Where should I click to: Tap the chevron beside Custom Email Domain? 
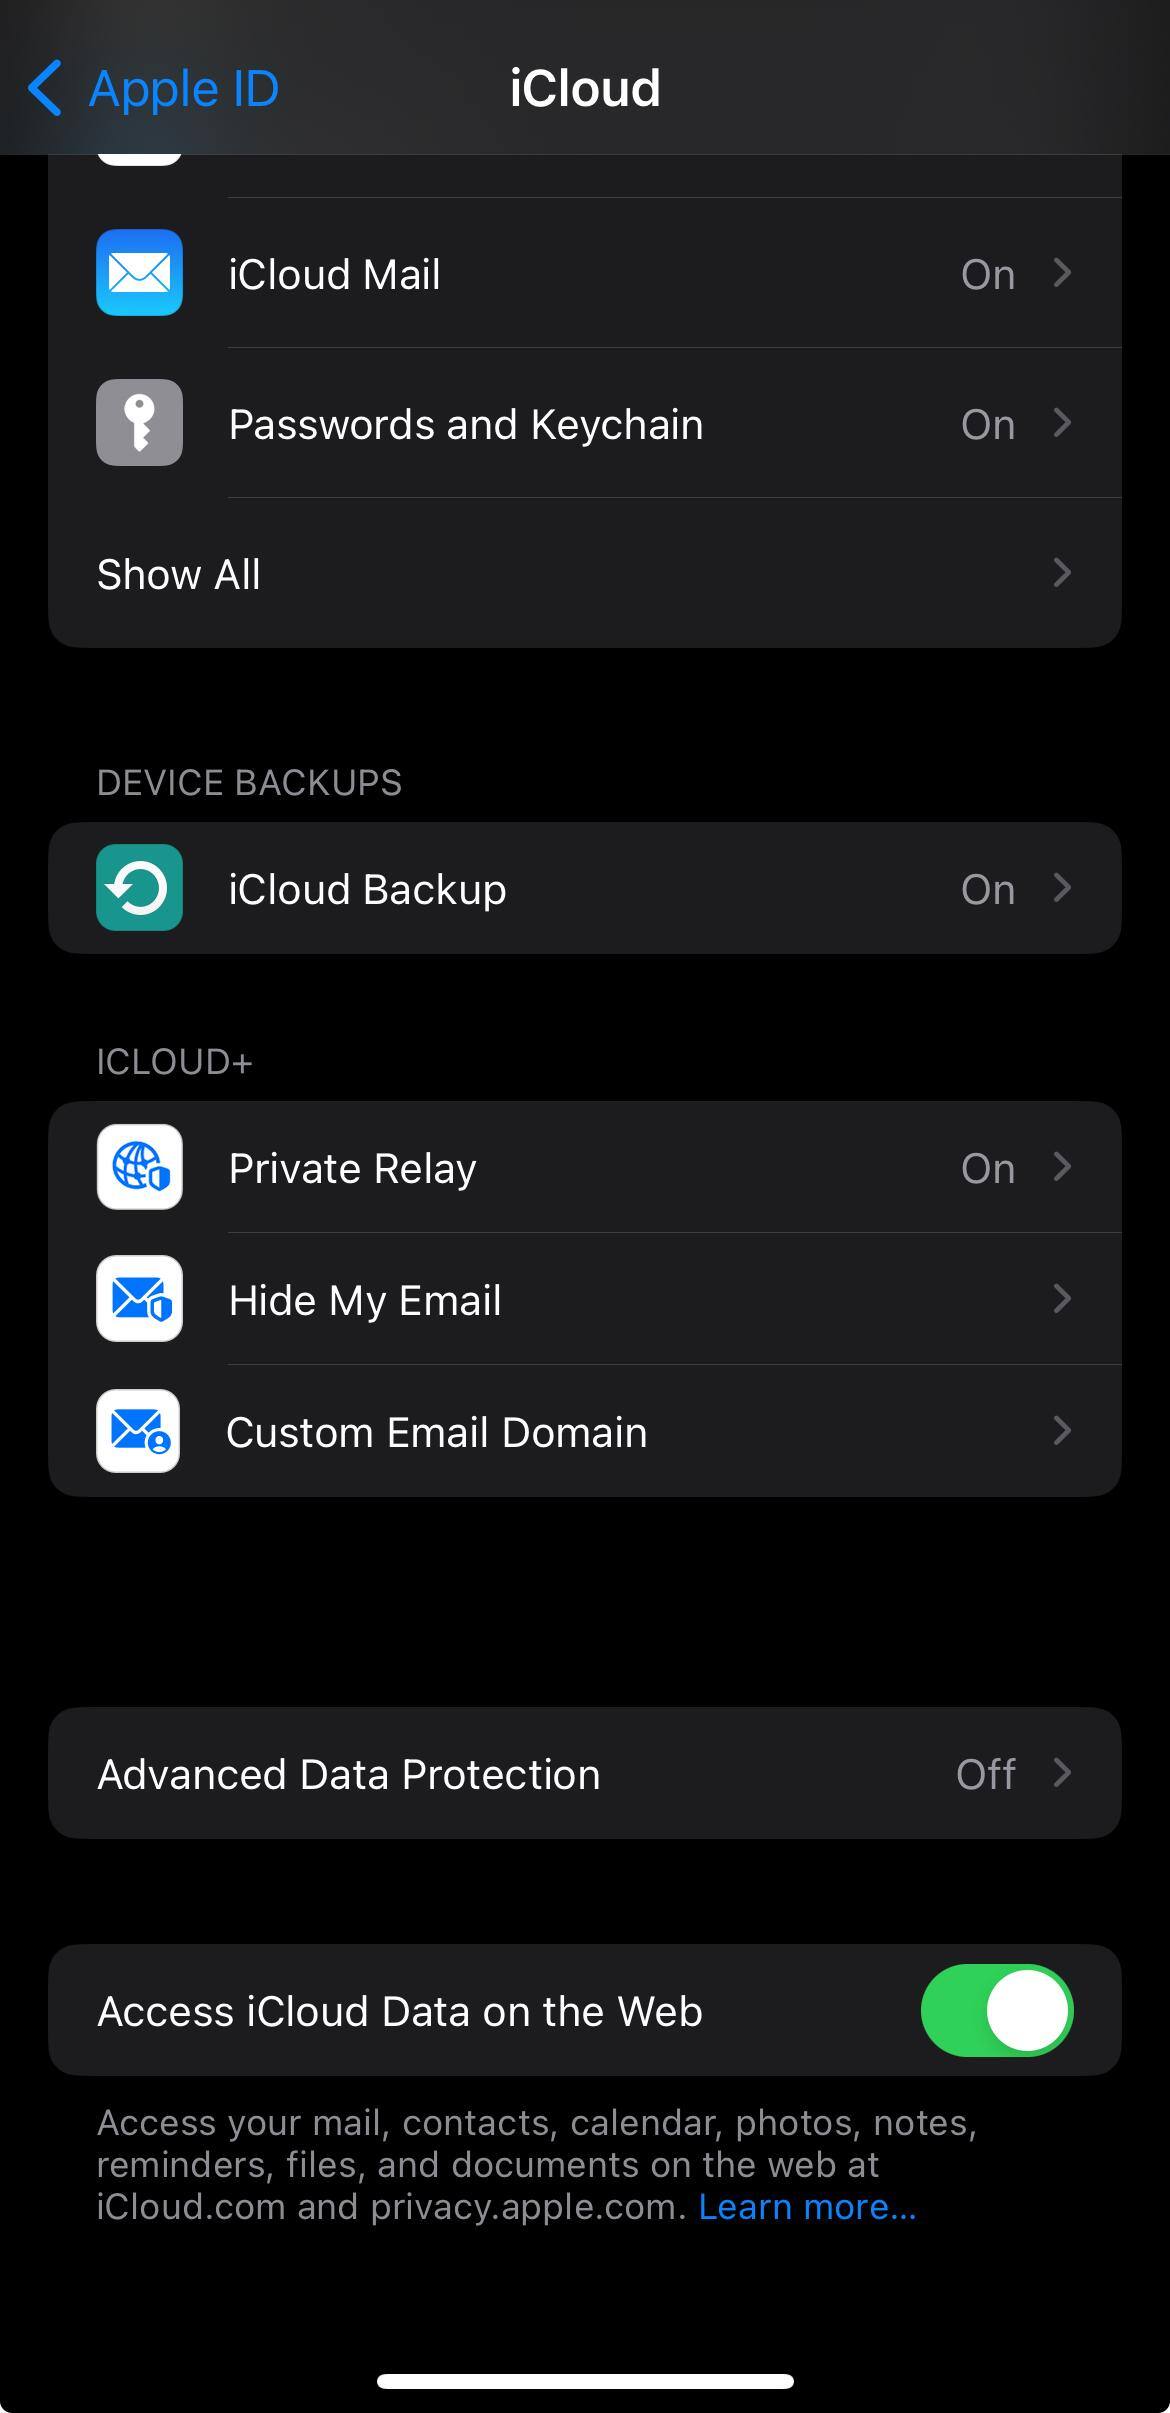[1062, 1431]
